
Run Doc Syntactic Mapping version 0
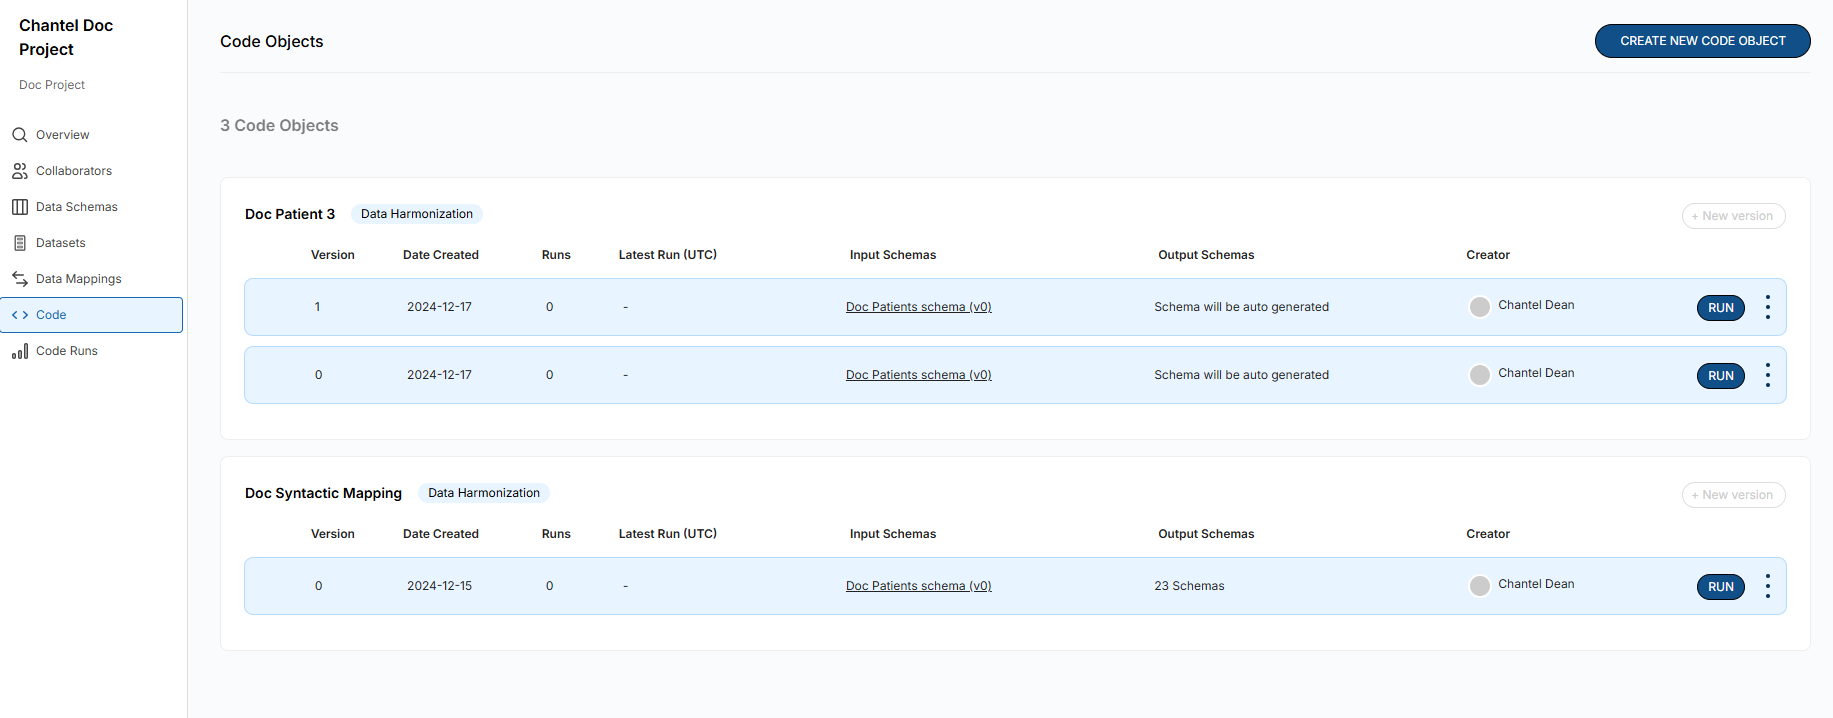[x=1720, y=587]
